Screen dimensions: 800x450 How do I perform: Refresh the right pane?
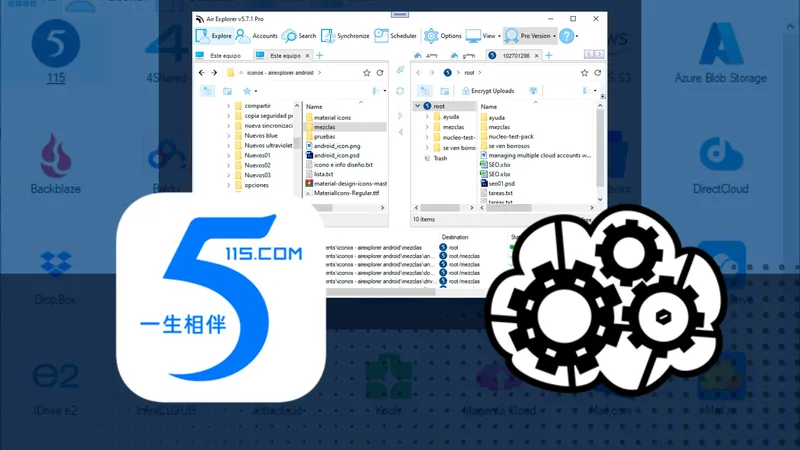(x=598, y=73)
